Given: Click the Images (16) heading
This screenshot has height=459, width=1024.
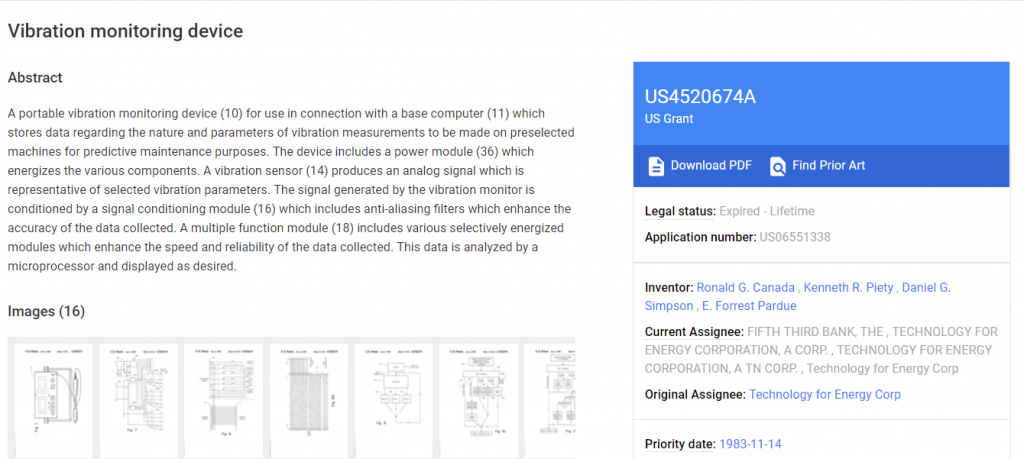Looking at the screenshot, I should coord(46,312).
